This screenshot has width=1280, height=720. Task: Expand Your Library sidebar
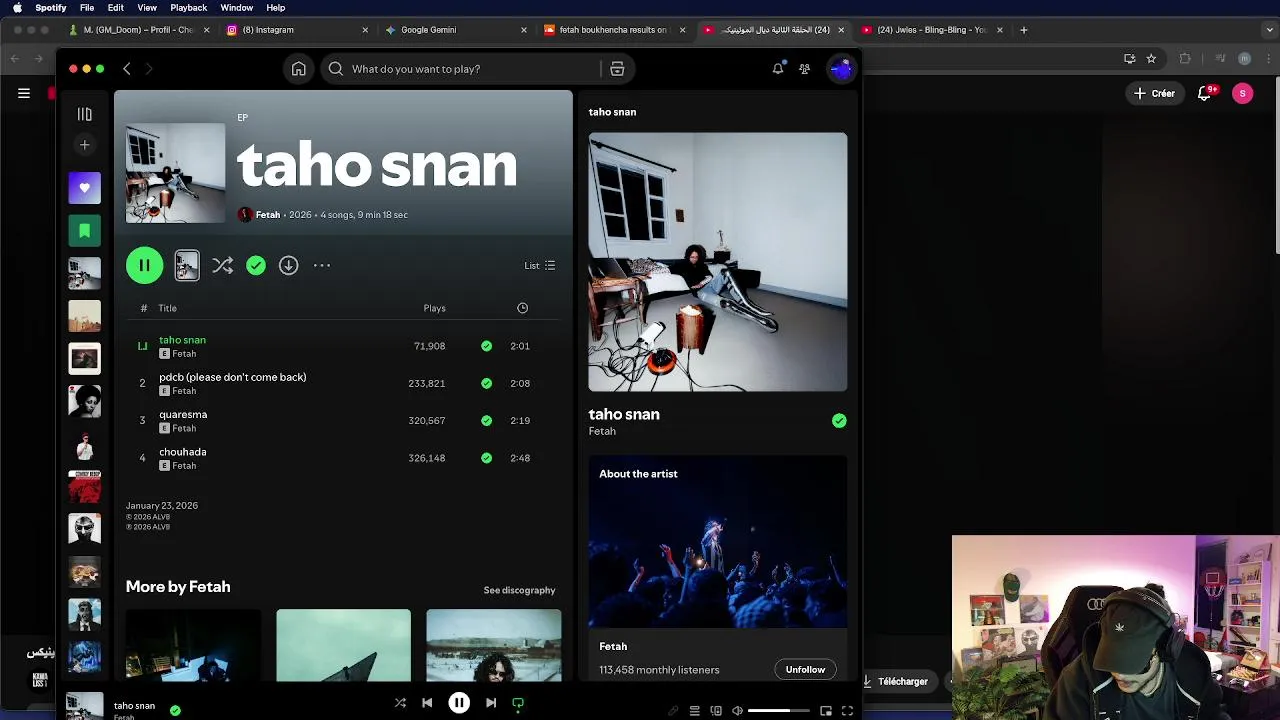click(85, 114)
